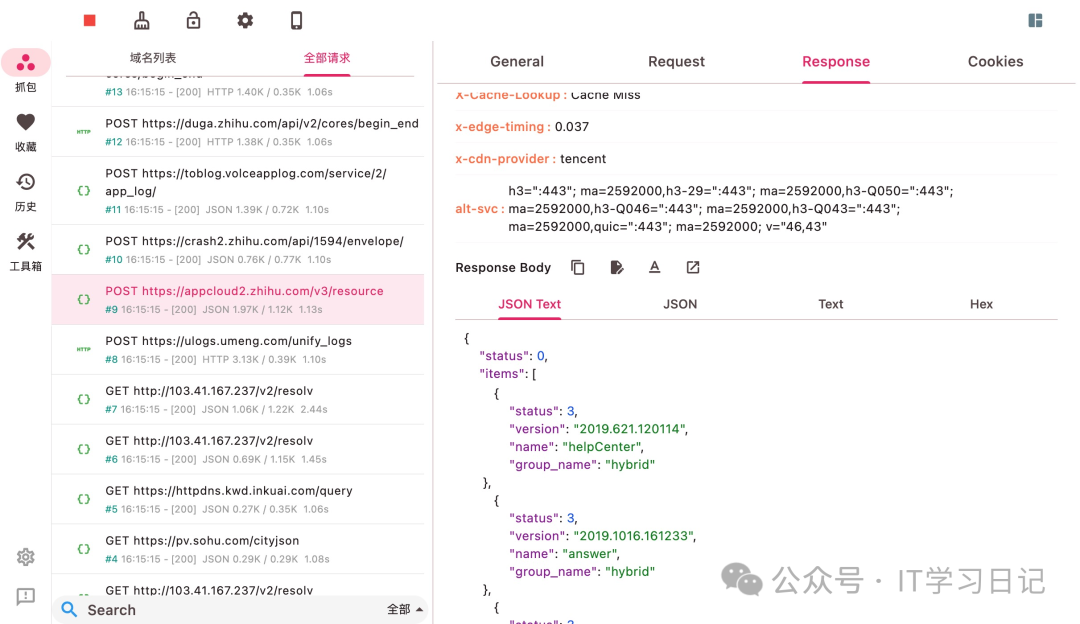1080x624 pixels.
Task: Edit the response body with pencil-file icon
Action: coord(616,267)
